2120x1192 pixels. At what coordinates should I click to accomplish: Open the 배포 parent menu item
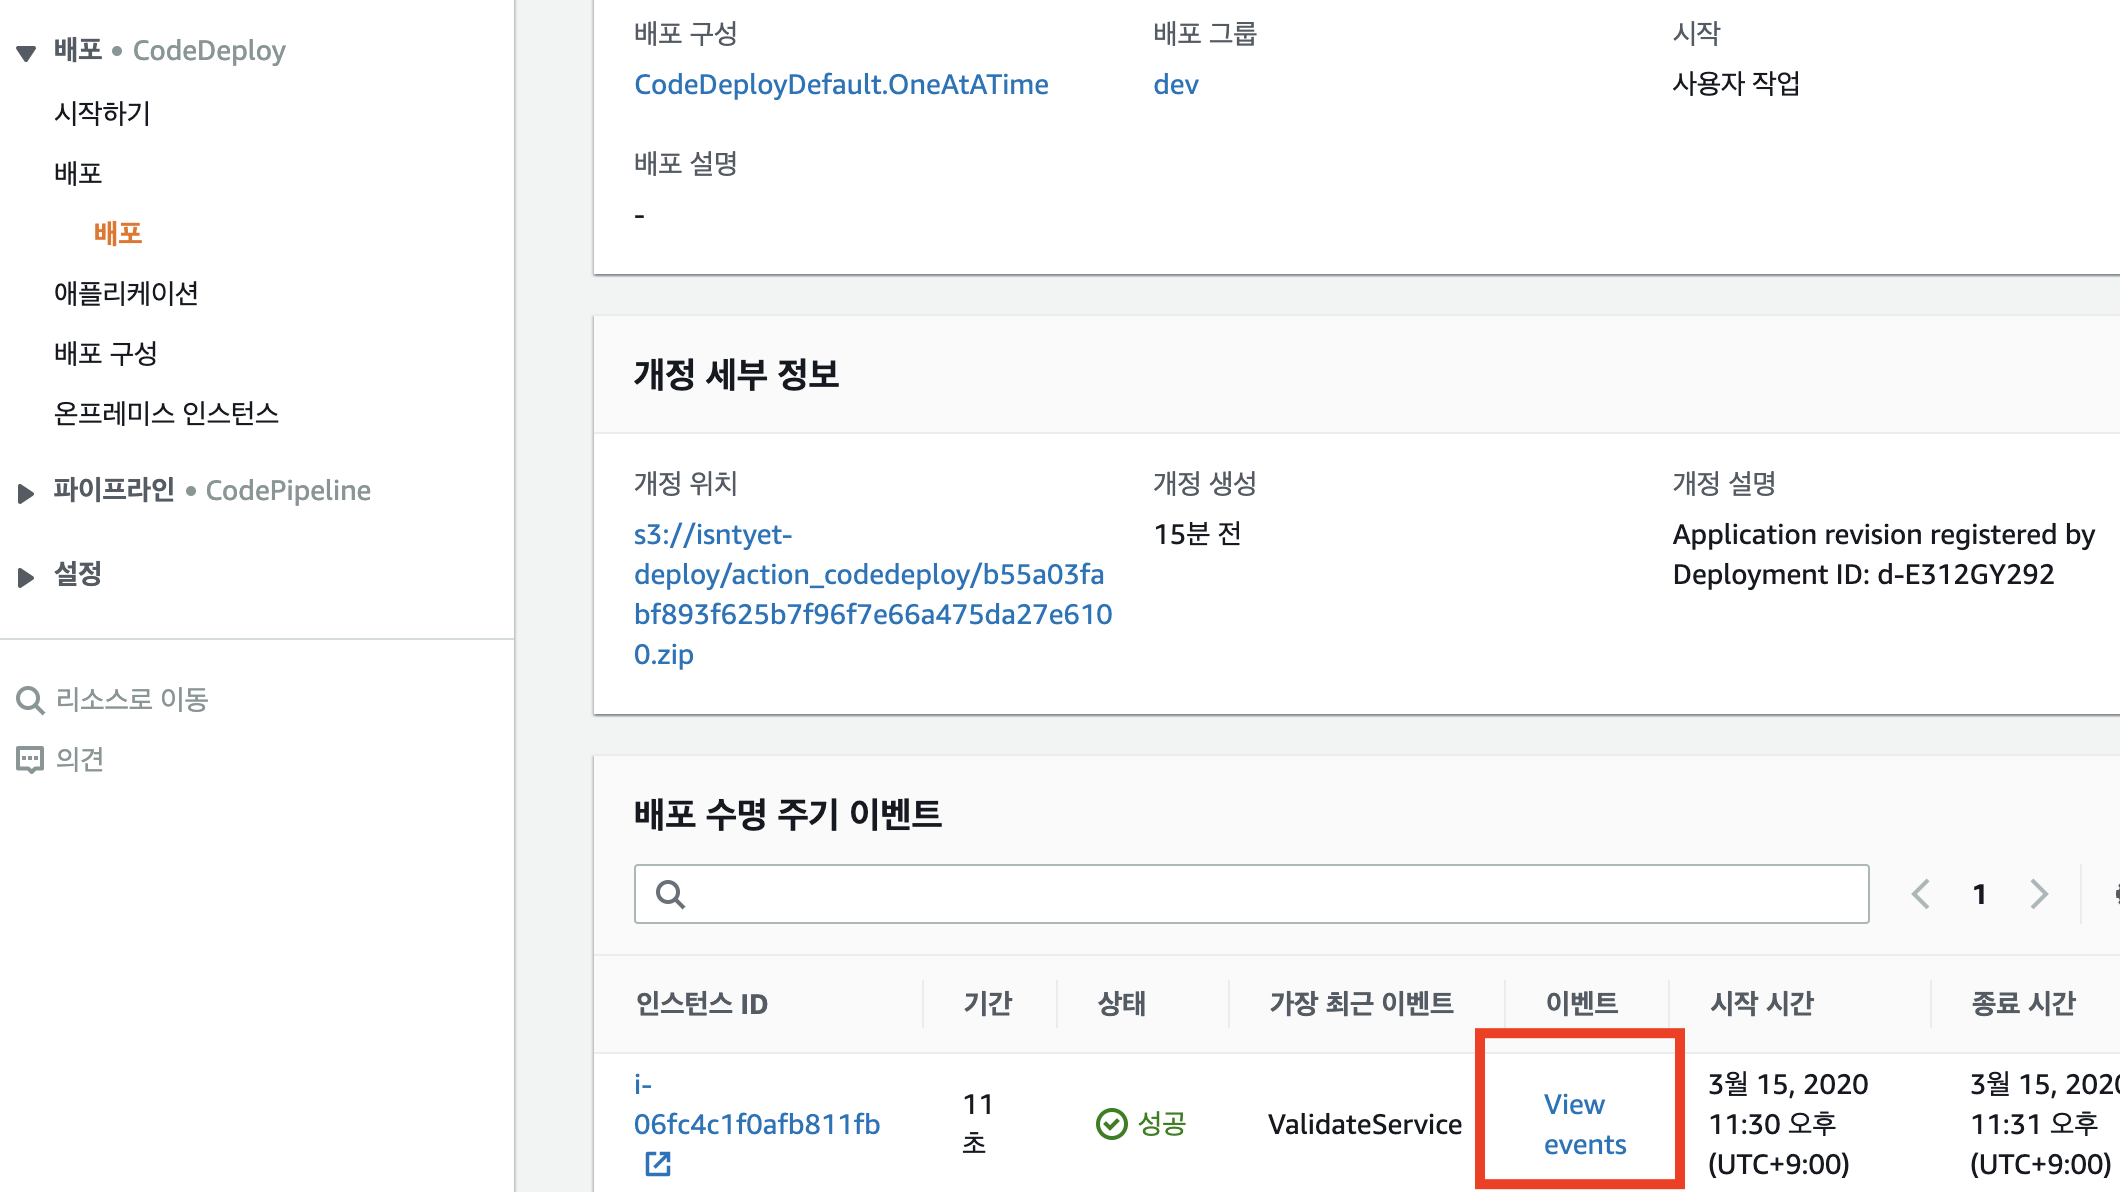(78, 173)
